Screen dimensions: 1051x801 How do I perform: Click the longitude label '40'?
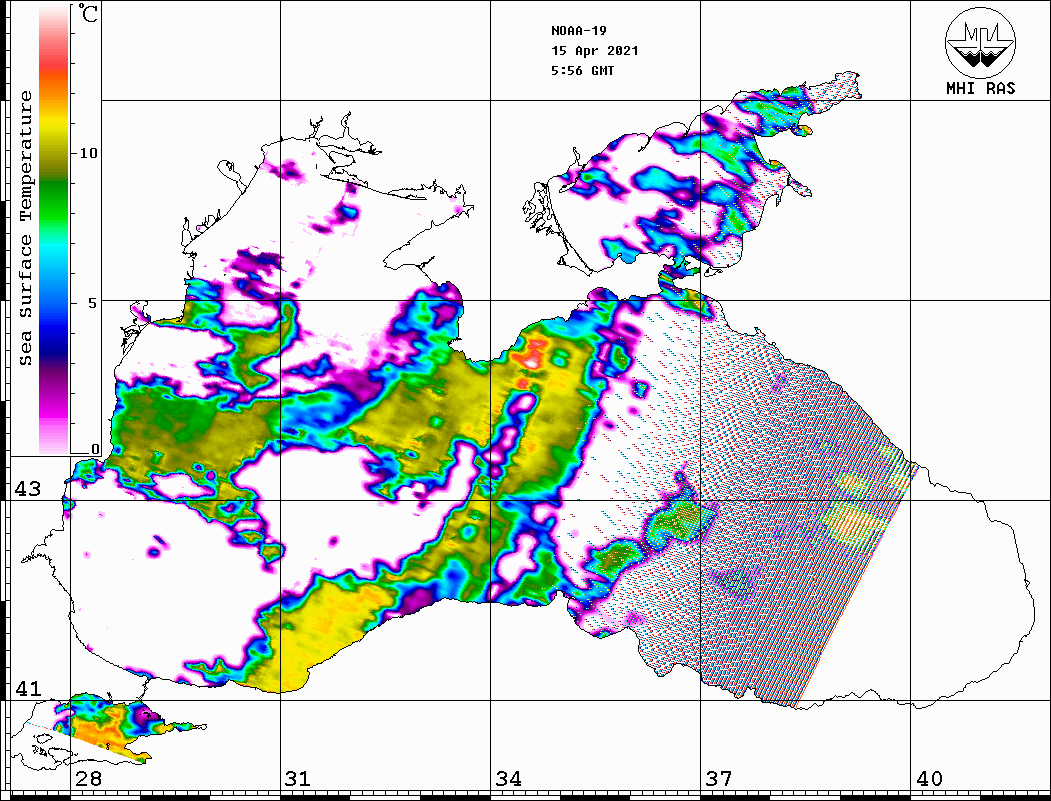[x=929, y=778]
